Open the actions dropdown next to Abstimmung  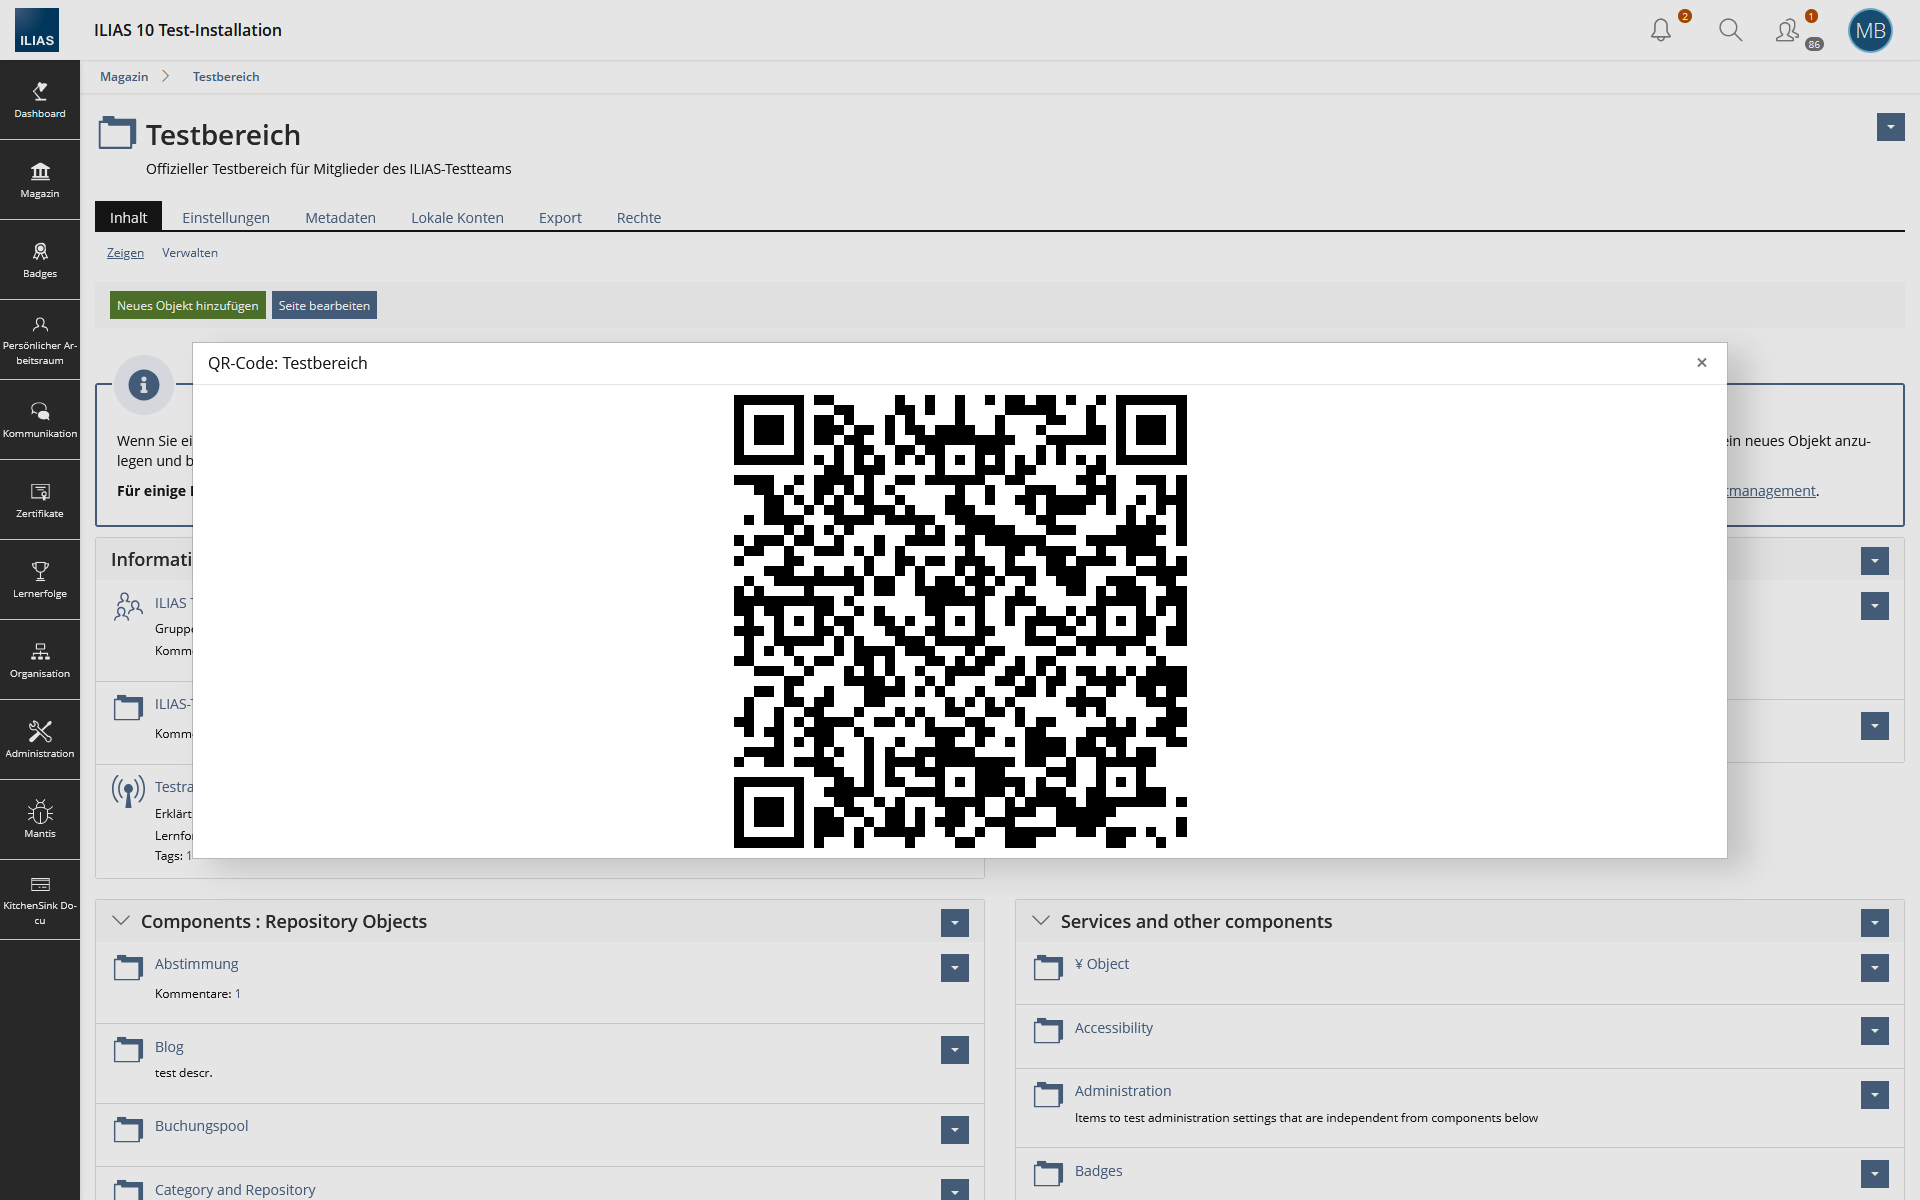[x=955, y=968]
